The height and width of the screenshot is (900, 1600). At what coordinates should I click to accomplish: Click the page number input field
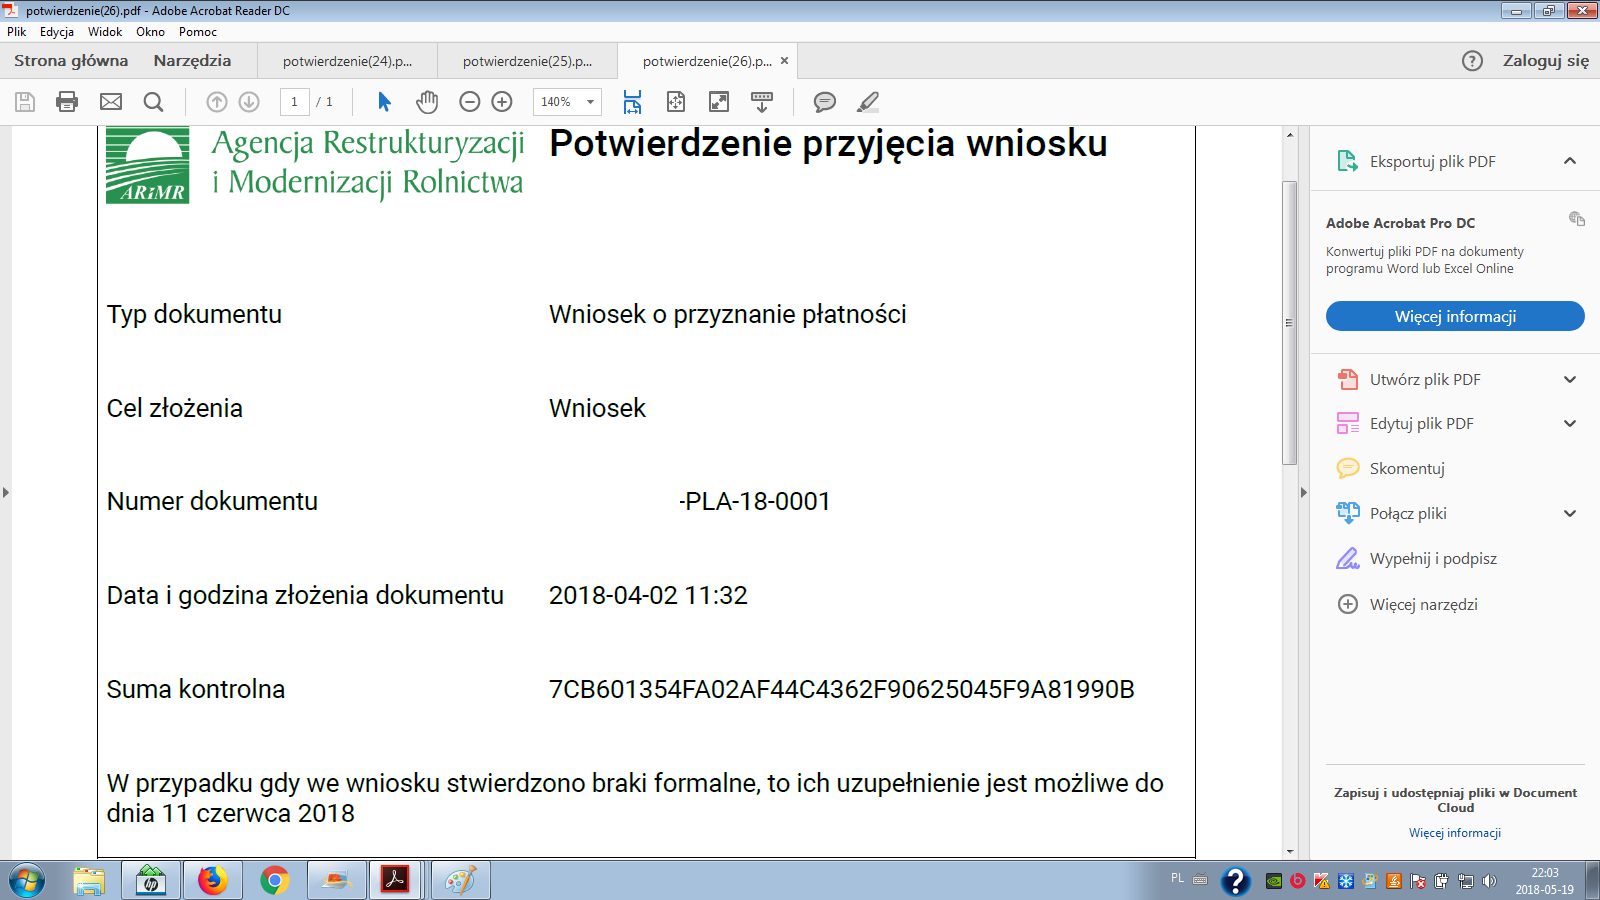point(294,102)
